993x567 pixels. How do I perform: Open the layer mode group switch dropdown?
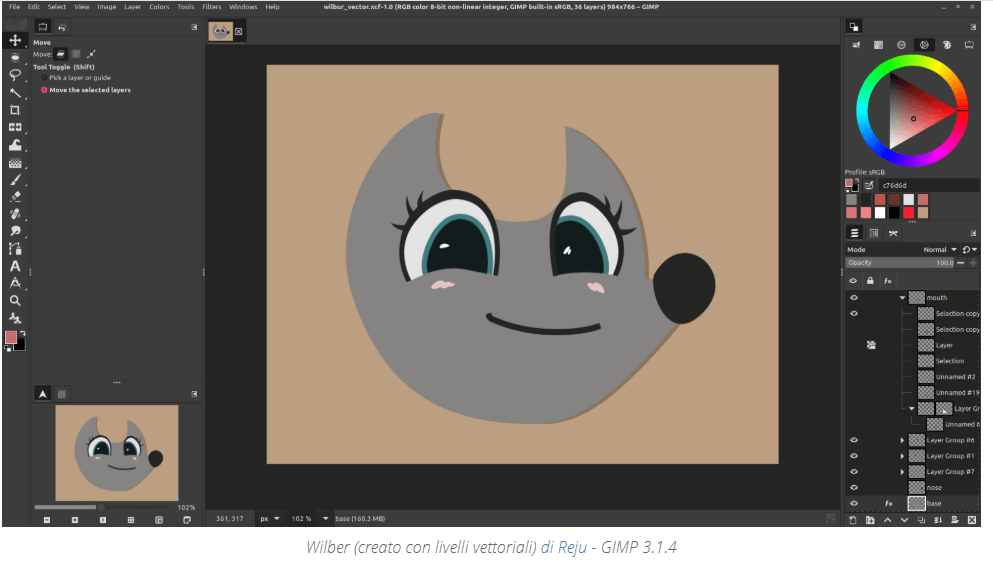970,250
